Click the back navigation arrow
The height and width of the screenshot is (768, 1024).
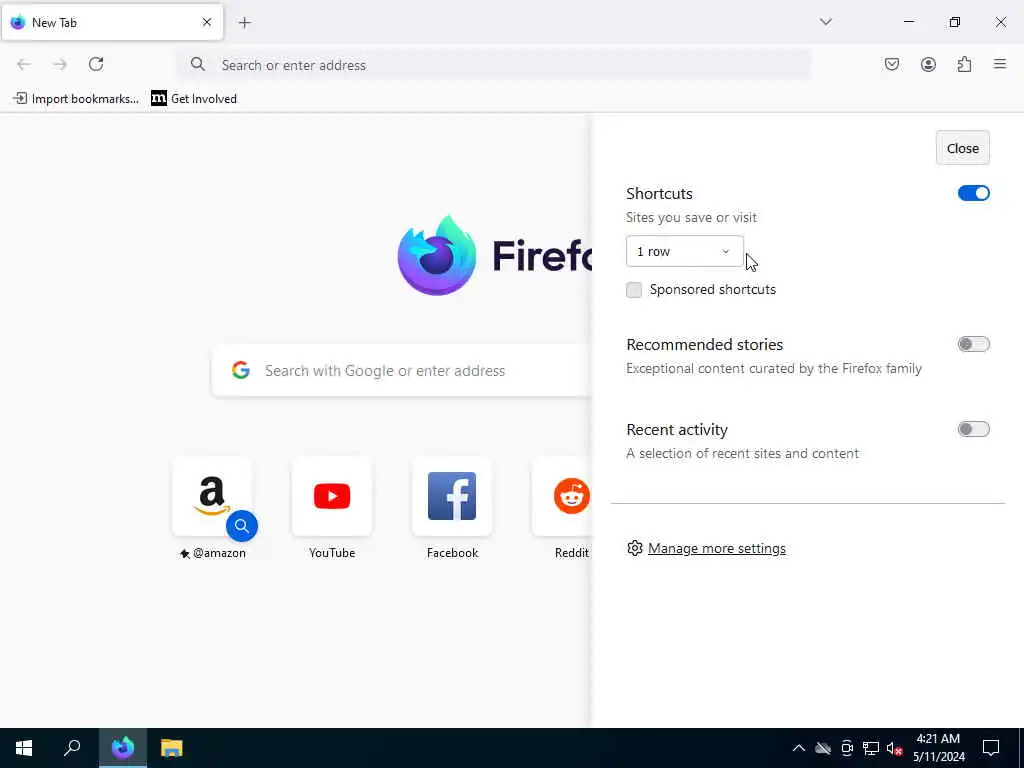(24, 64)
